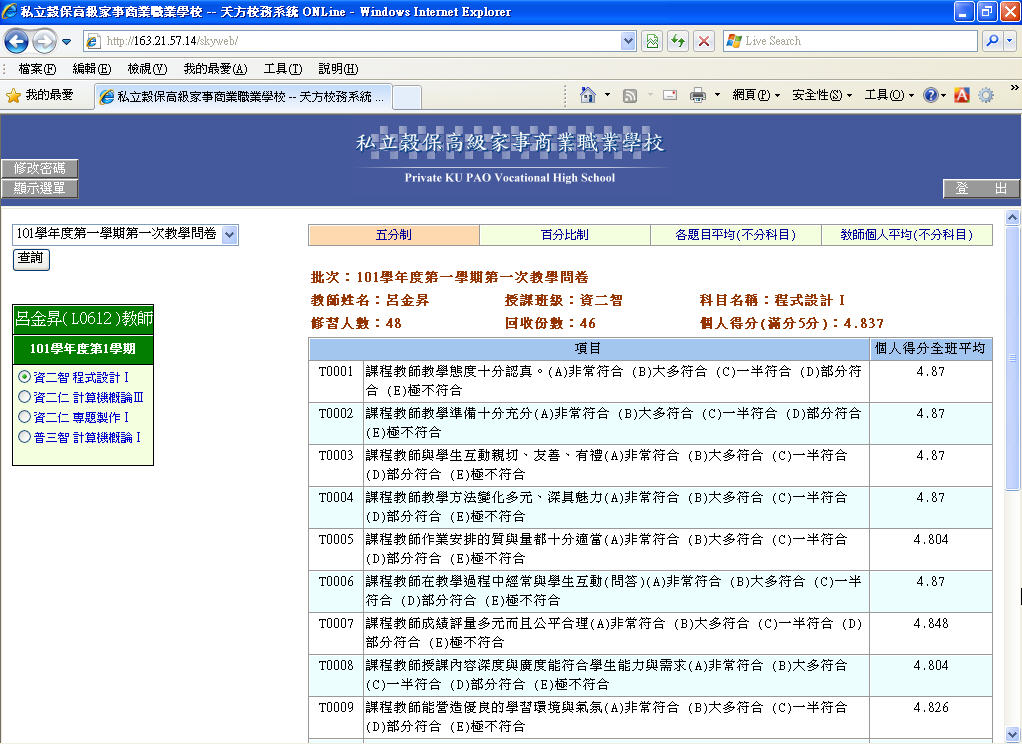1022x744 pixels.
Task: Click the Forward arrow navigation button
Action: 44,41
